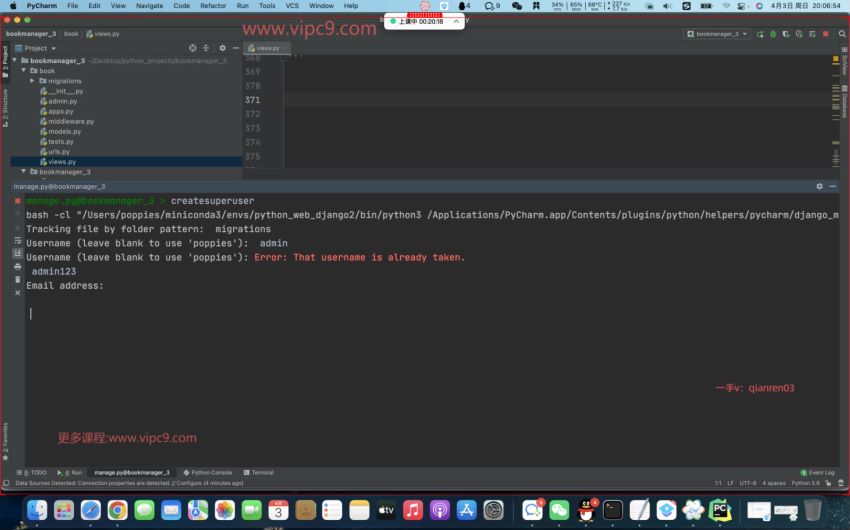Toggle the Structure tool window side tab
850x530 pixels.
[5, 105]
